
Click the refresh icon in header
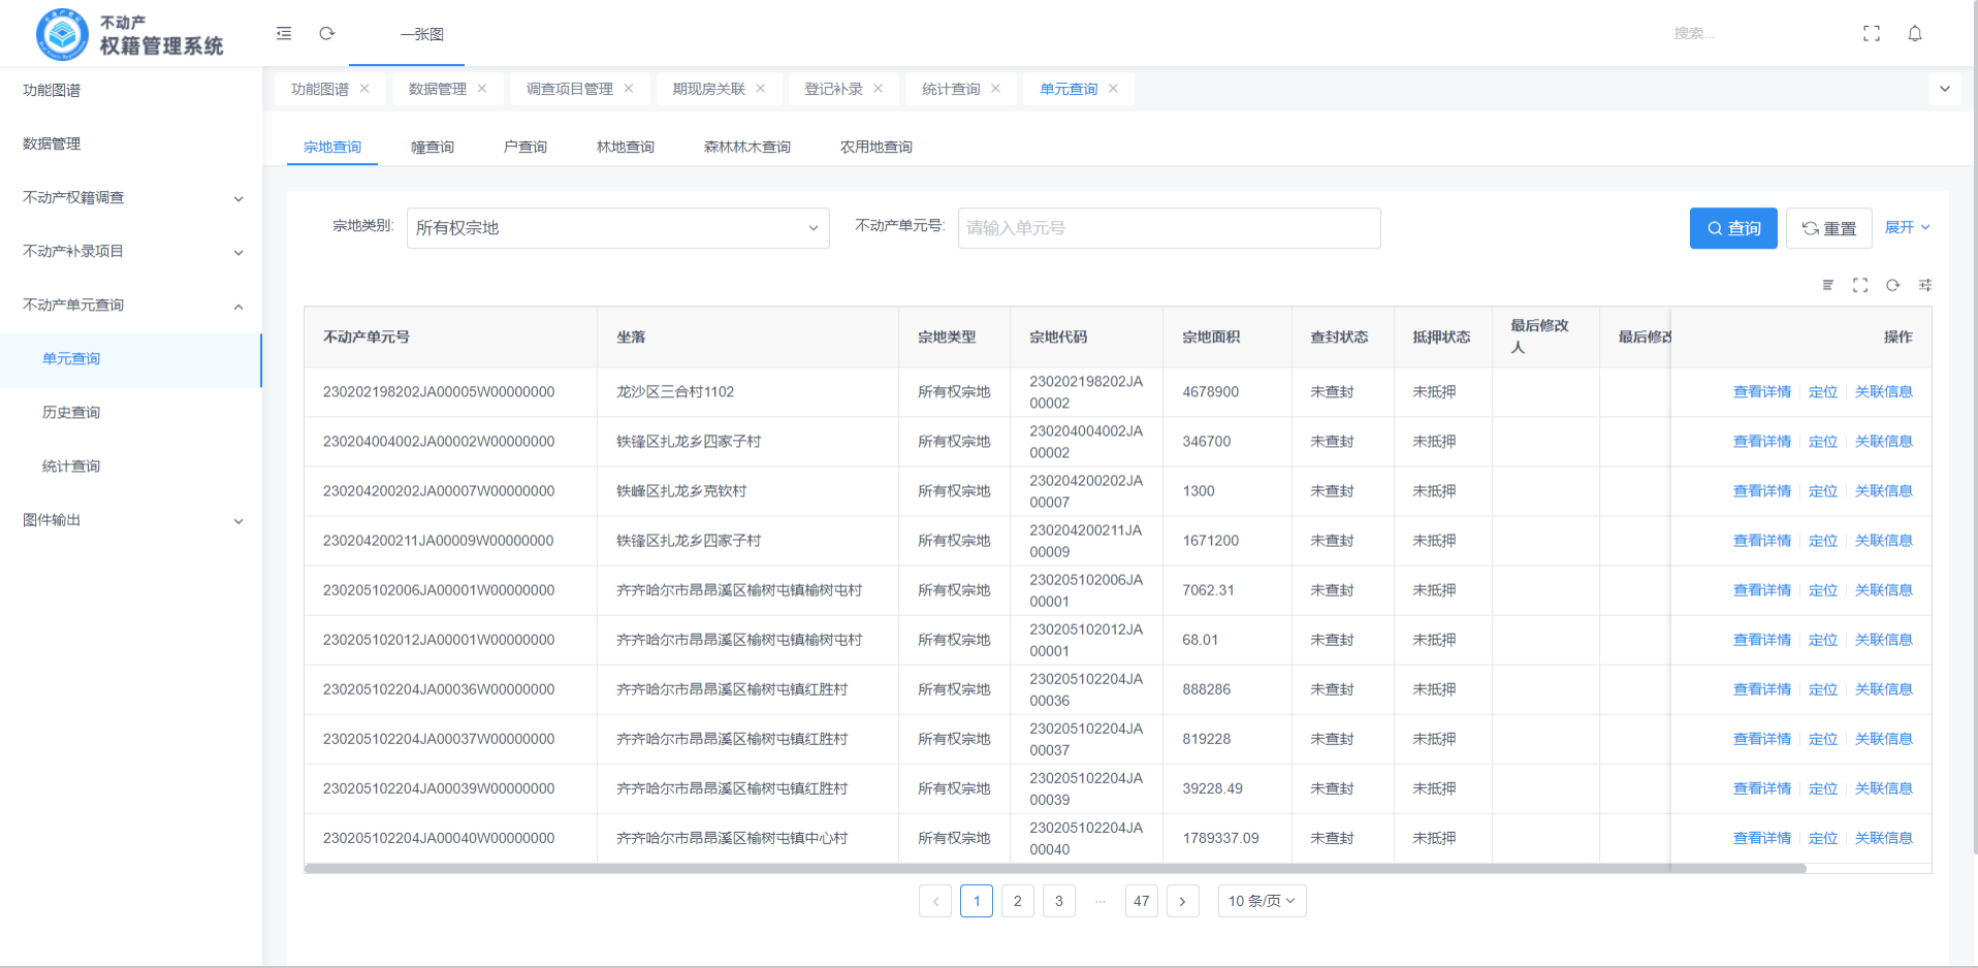327,33
